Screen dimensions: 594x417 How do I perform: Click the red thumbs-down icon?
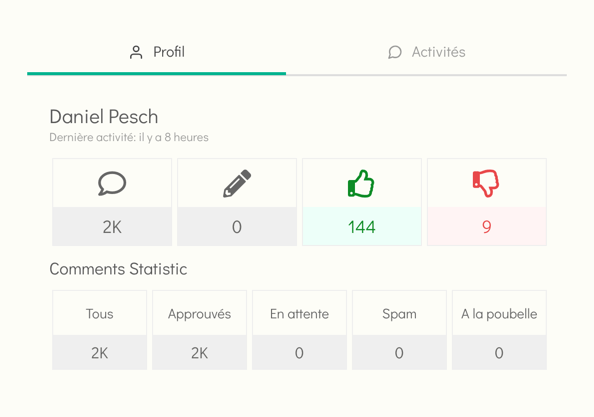[x=486, y=184]
